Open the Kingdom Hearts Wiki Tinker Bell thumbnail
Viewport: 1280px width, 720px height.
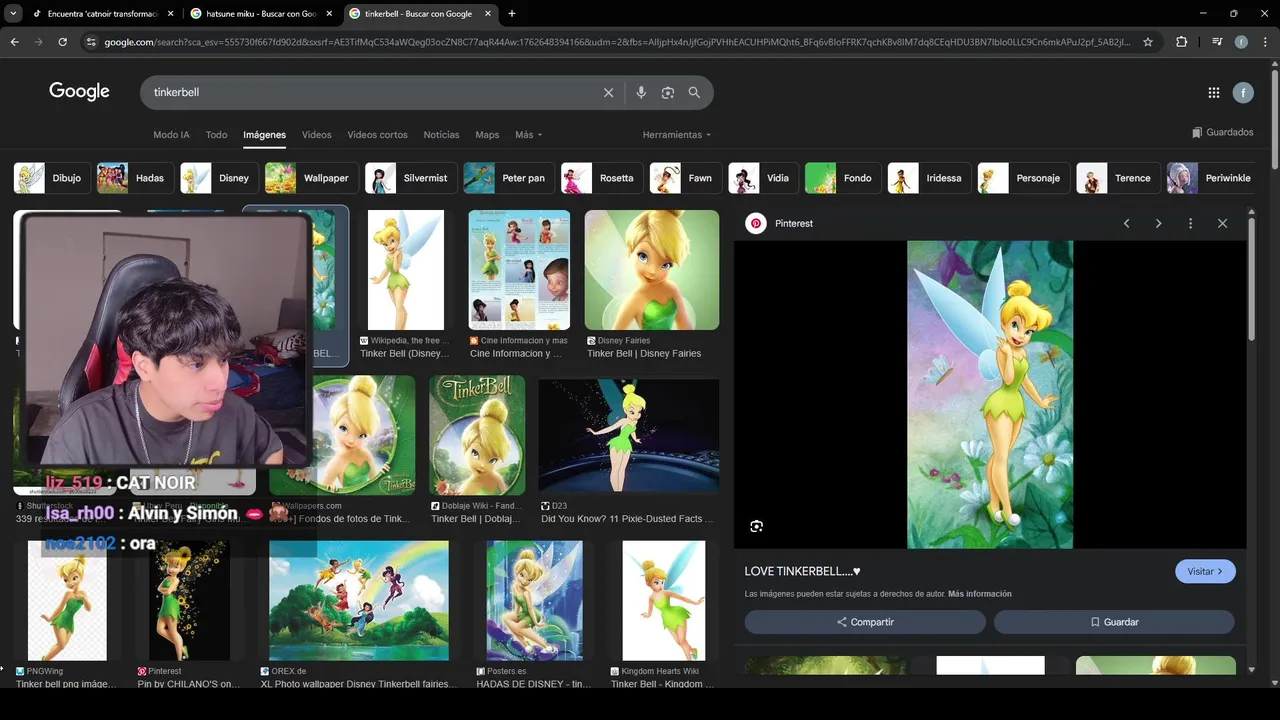tap(664, 600)
